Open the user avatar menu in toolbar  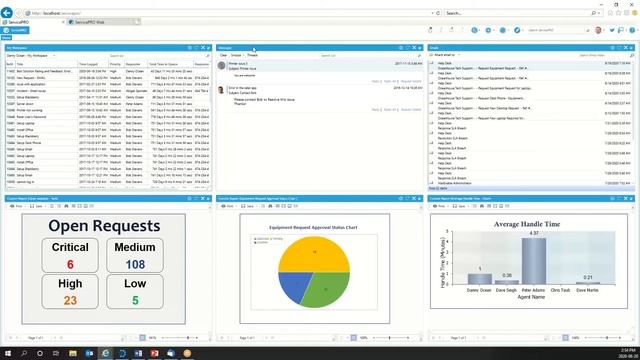click(598, 30)
